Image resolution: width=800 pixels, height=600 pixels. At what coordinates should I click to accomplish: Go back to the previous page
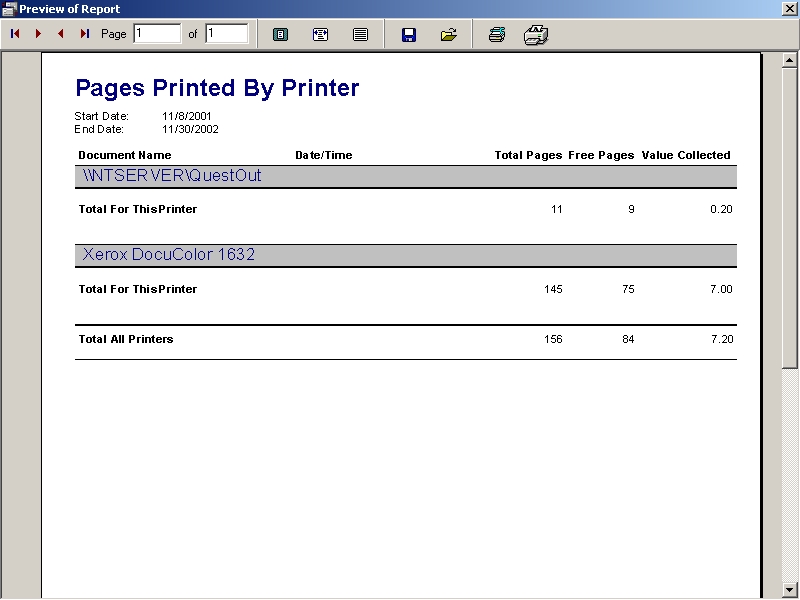point(61,34)
